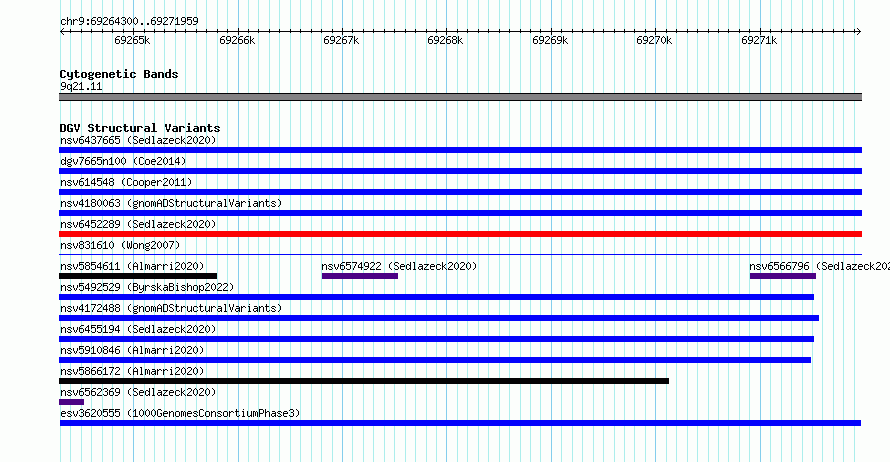Click the 69265k ruler mark
890x462 pixels.
point(132,40)
